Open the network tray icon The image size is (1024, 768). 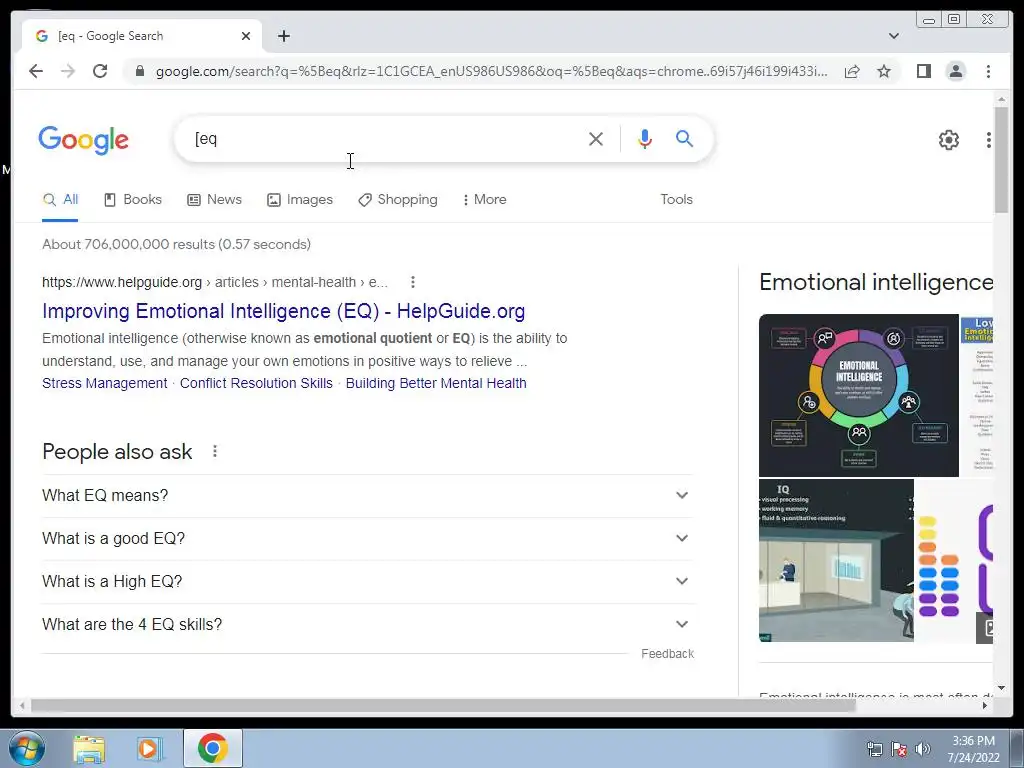(x=874, y=749)
